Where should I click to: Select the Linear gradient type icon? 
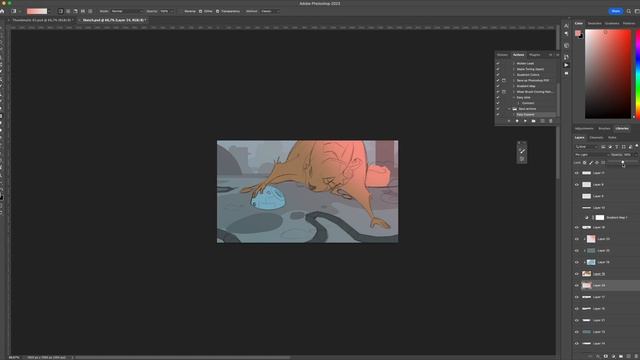pos(60,11)
